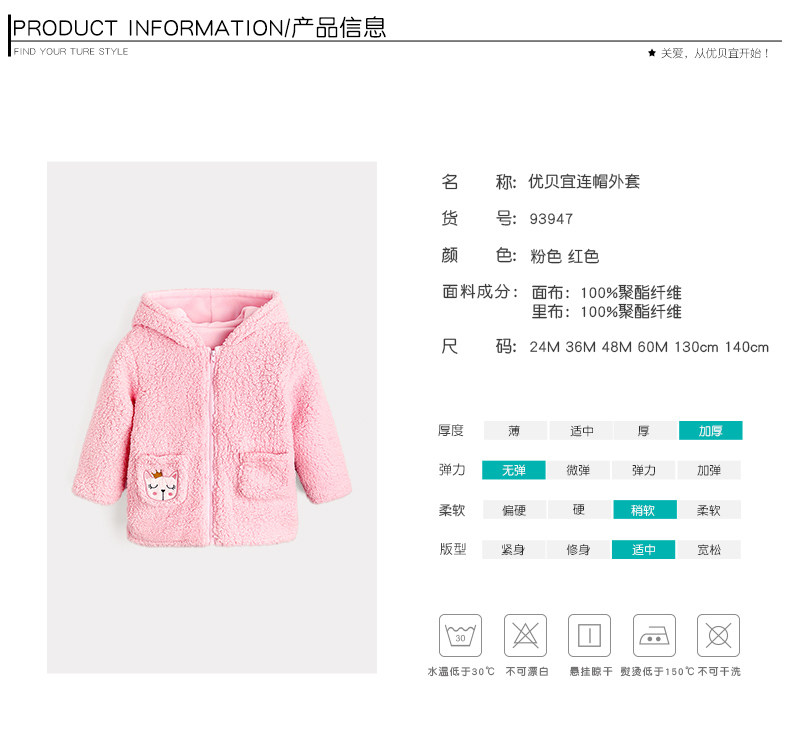Choose 适中 under the 版型 row
The image size is (790, 731).
pyautogui.click(x=643, y=550)
